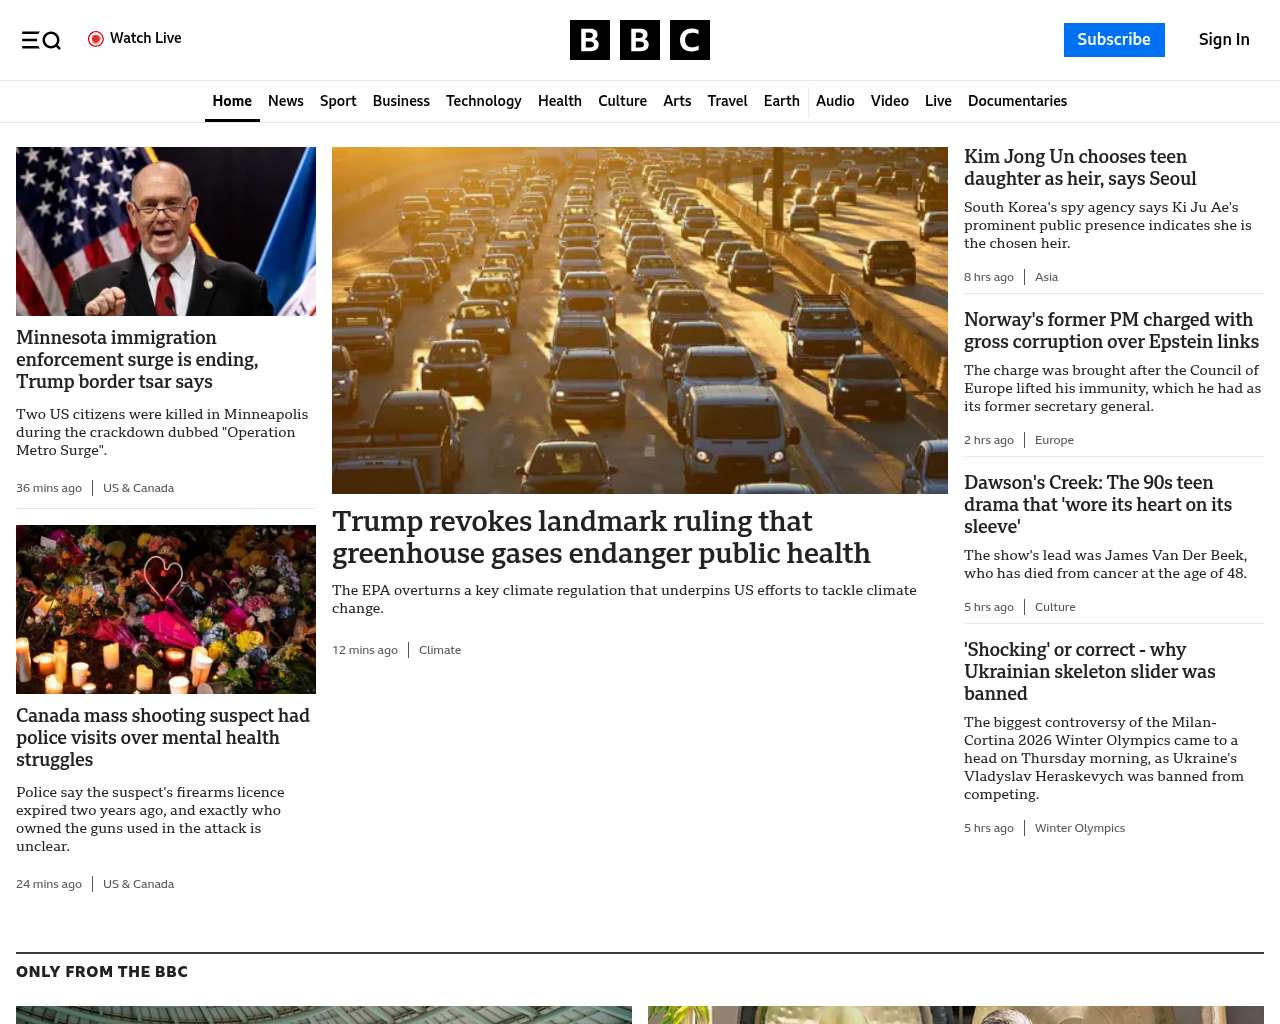Read the Dawson's Creek 90s teen drama headline
This screenshot has height=1024, width=1280.
pyautogui.click(x=1098, y=505)
